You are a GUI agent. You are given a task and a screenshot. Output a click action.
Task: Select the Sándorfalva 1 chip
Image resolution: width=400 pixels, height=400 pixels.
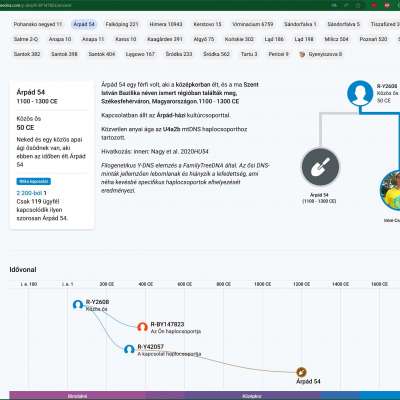coord(300,24)
